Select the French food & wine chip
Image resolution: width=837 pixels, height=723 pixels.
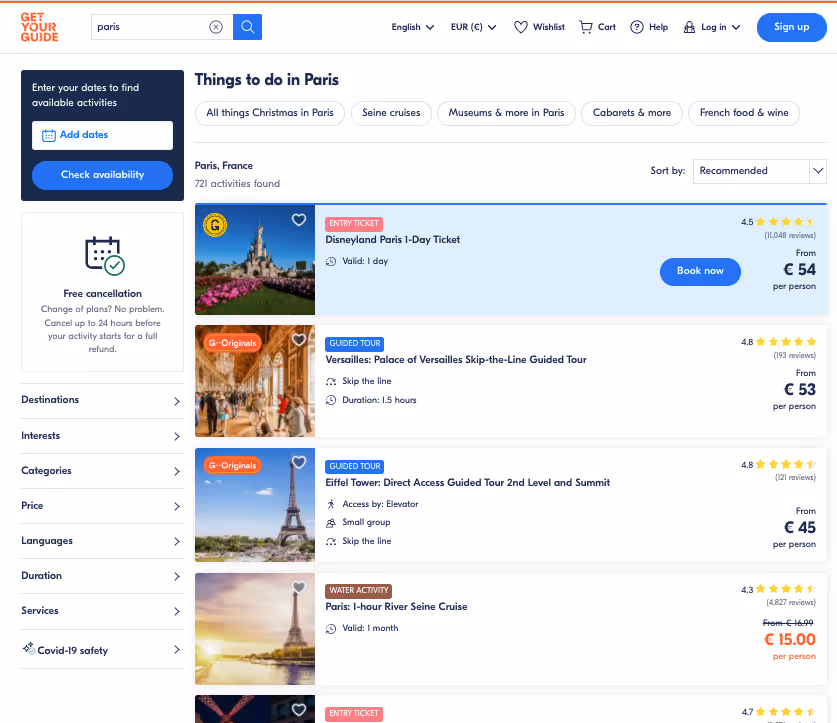(744, 113)
